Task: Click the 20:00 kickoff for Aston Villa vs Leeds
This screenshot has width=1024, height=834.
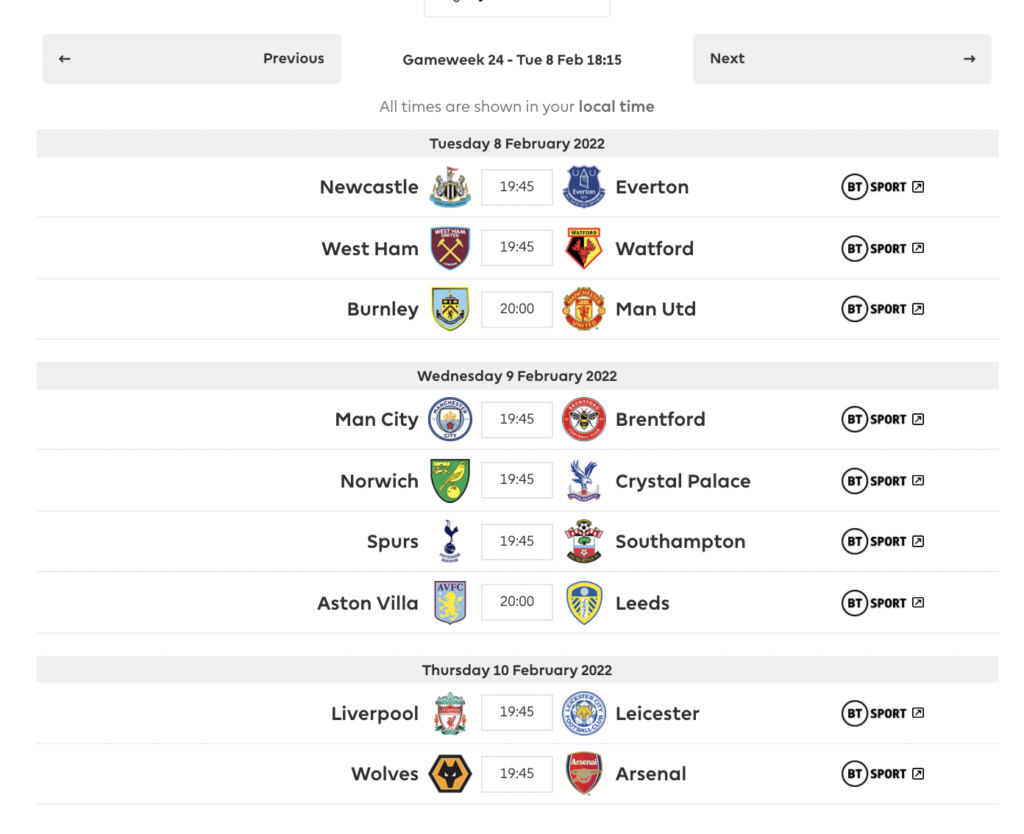Action: pyautogui.click(x=517, y=601)
